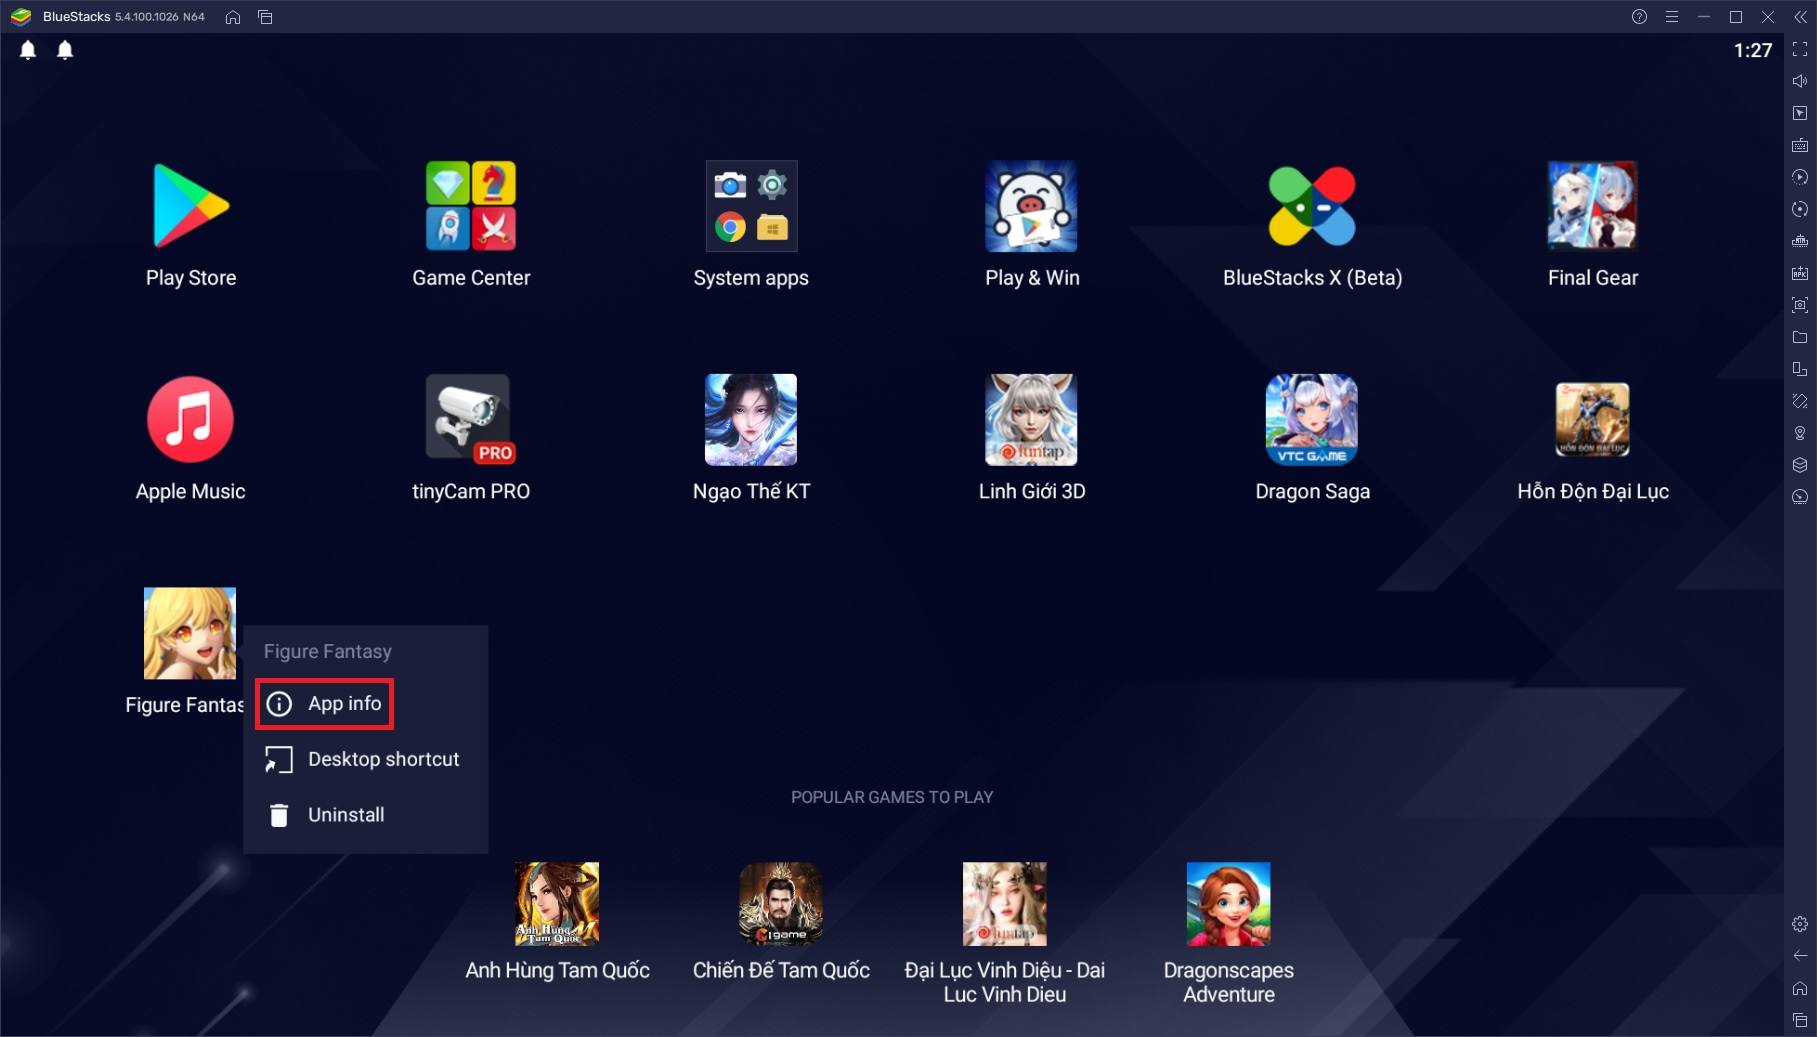Click the Figure Fantasy context menu title
Screen dimensions: 1817x1037
pyautogui.click(x=327, y=651)
